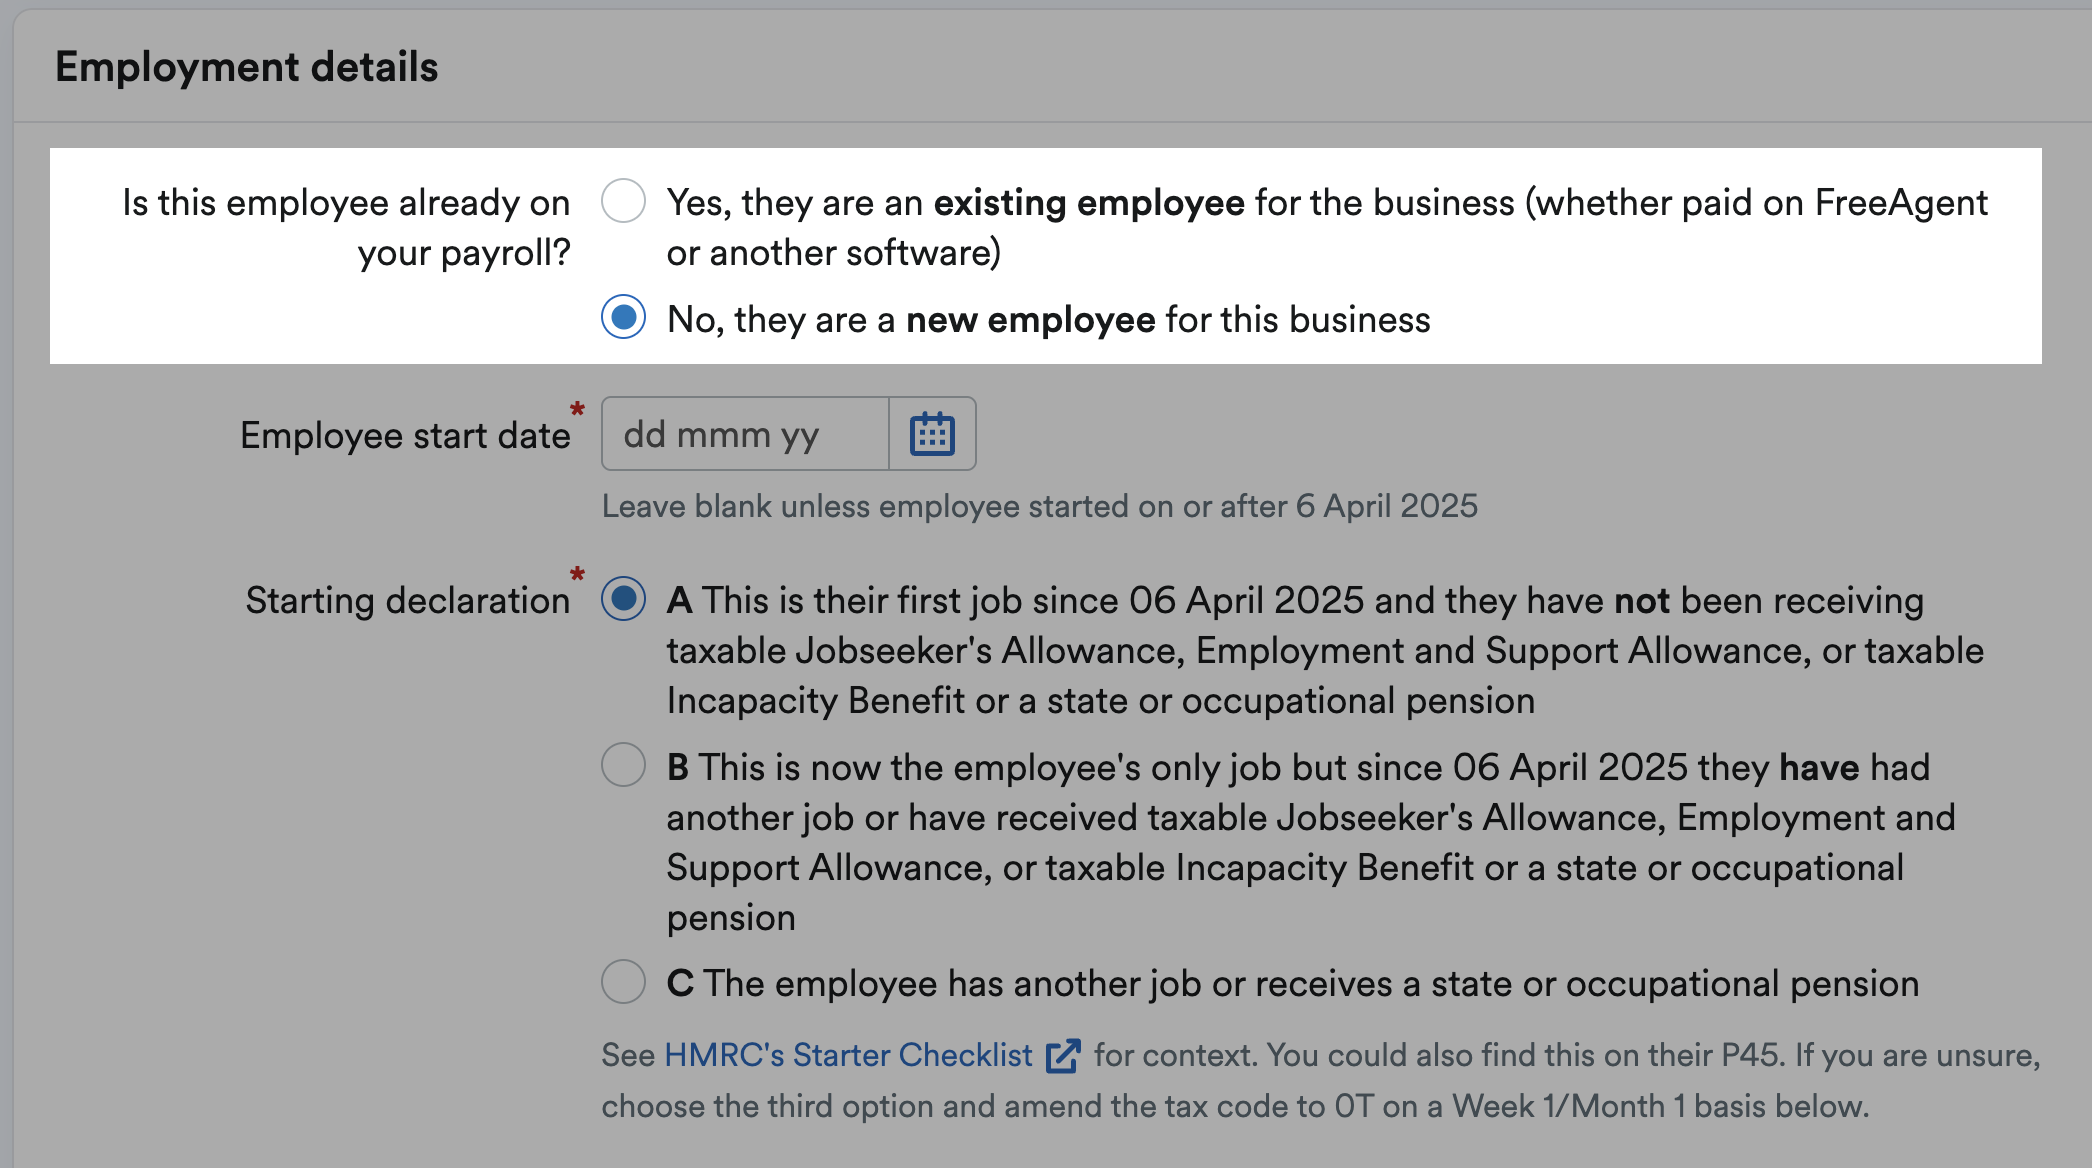Pick starting declaration B for only job
This screenshot has width=2092, height=1168.
tap(623, 766)
